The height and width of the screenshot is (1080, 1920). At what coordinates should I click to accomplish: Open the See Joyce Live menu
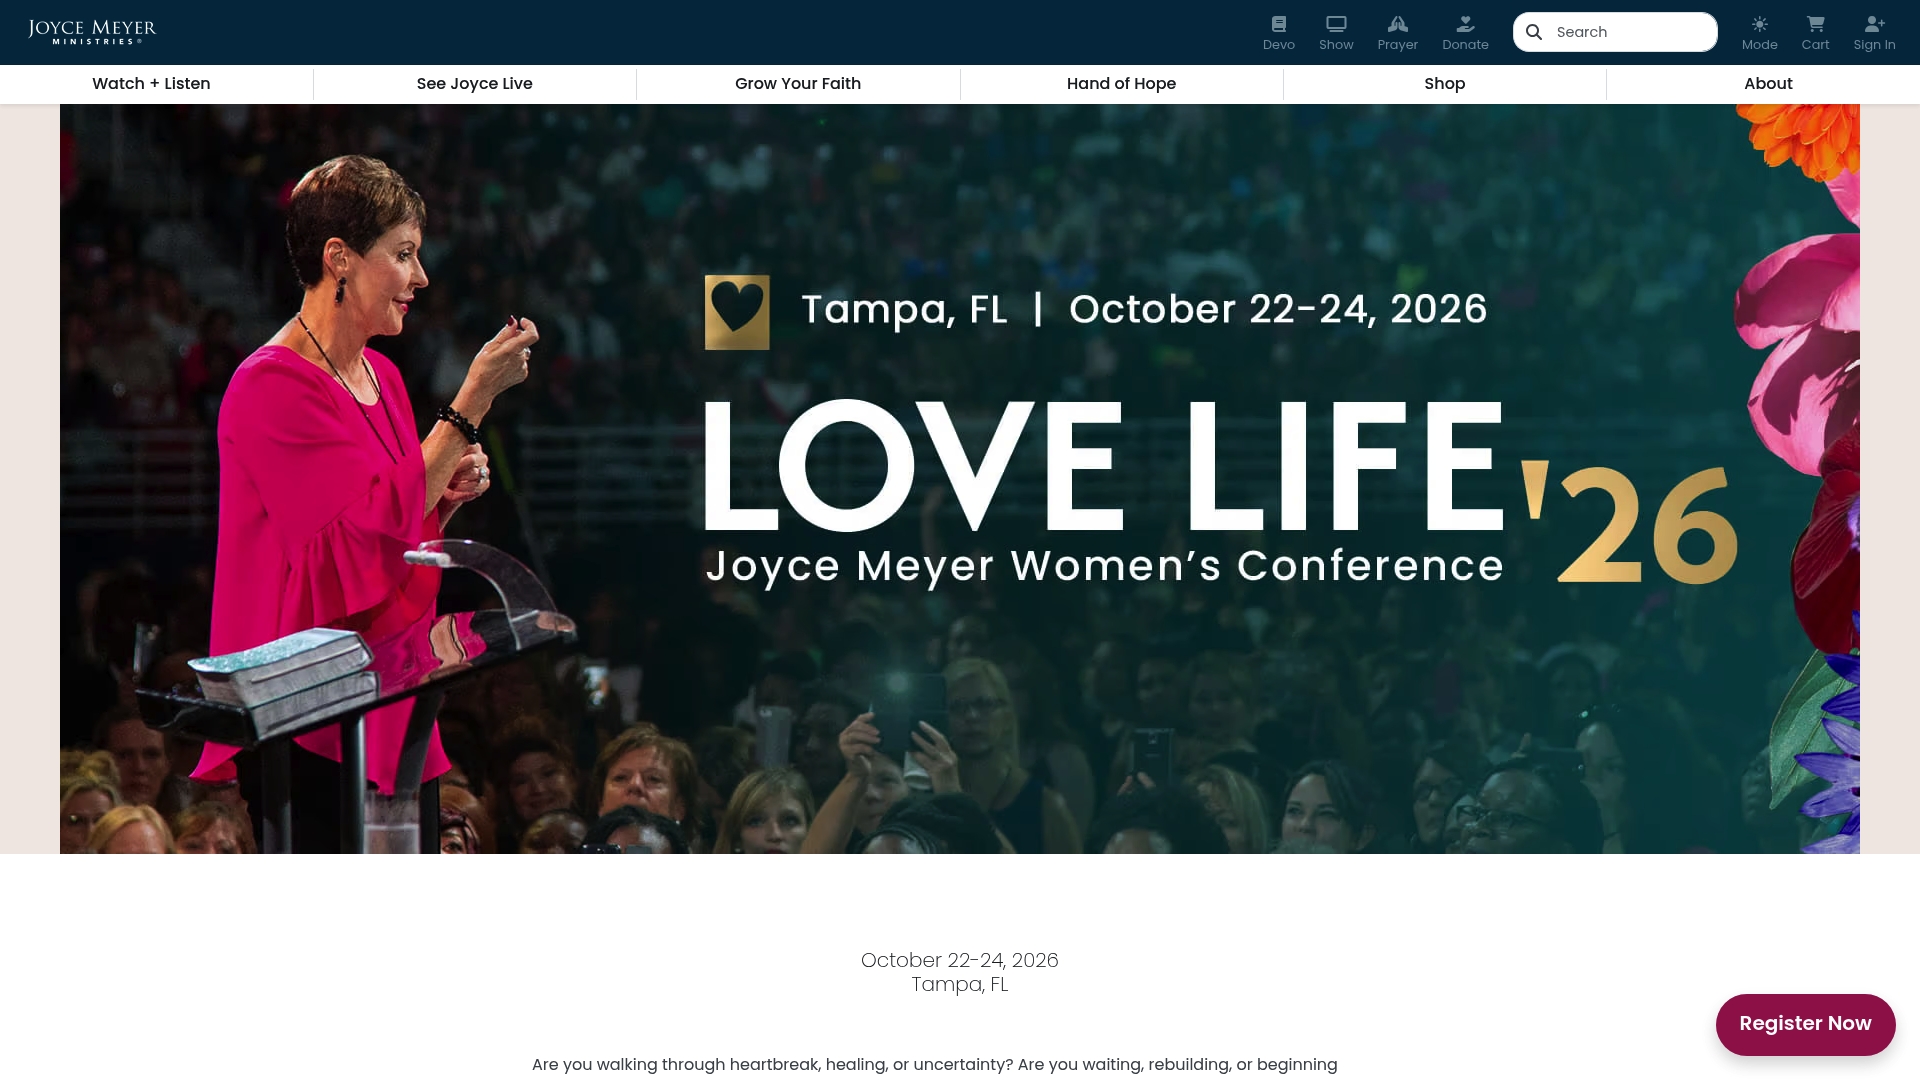(x=475, y=84)
